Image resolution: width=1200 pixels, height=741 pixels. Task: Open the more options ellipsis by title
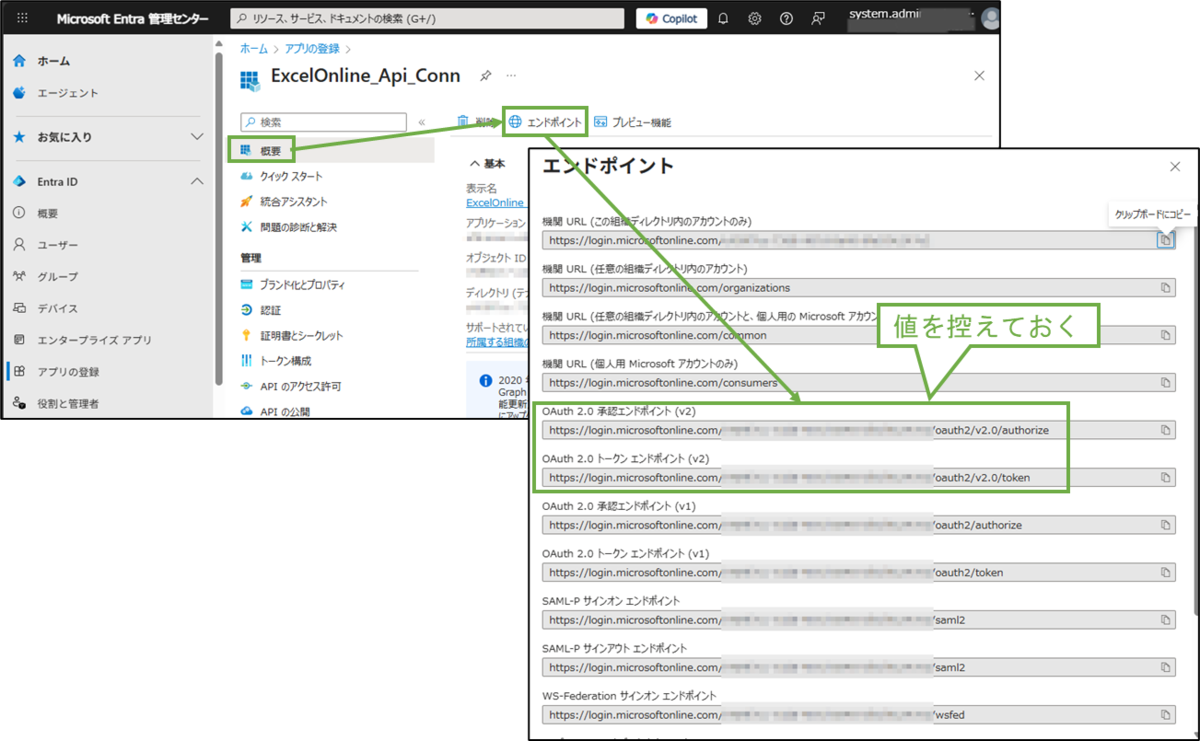511,76
